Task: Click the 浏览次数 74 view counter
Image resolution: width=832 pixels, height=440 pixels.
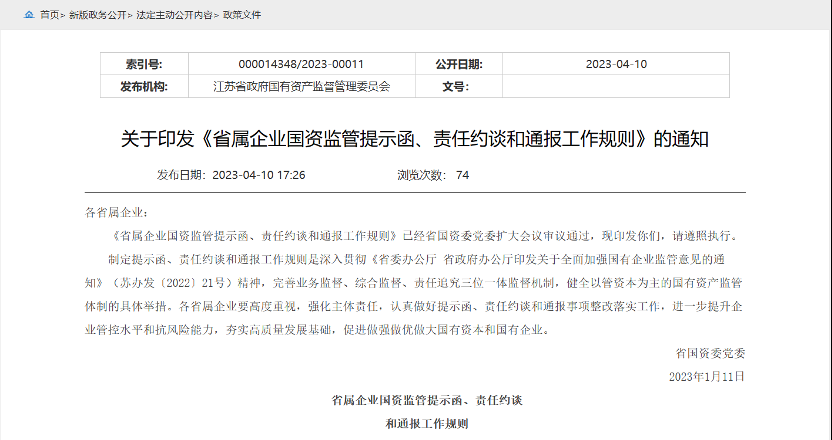Action: pyautogui.click(x=433, y=174)
